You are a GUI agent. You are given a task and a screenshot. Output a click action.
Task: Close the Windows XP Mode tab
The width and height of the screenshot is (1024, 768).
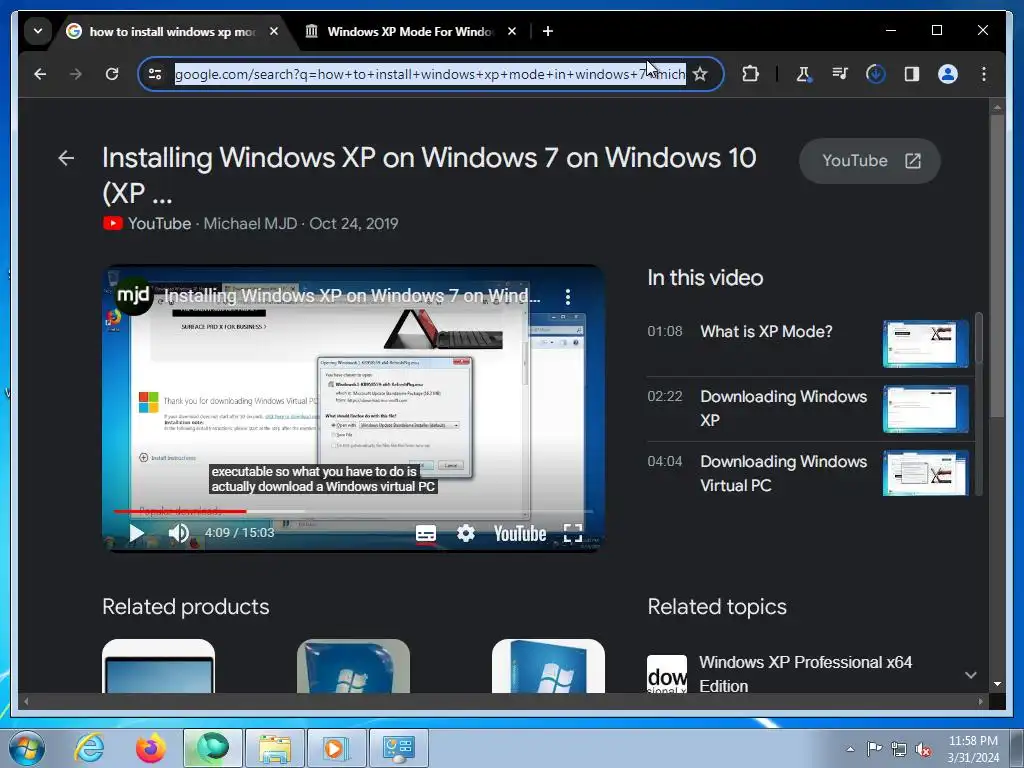(x=512, y=31)
